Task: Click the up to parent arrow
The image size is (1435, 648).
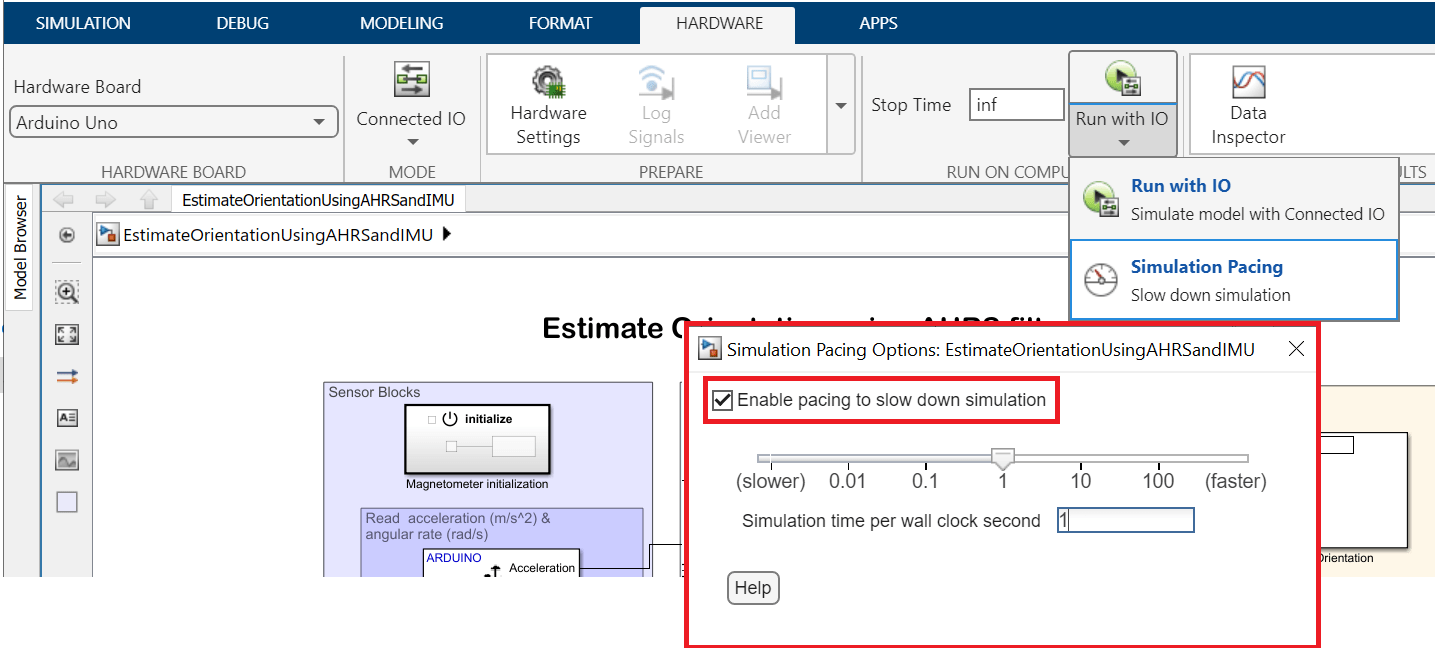Action: coord(148,199)
